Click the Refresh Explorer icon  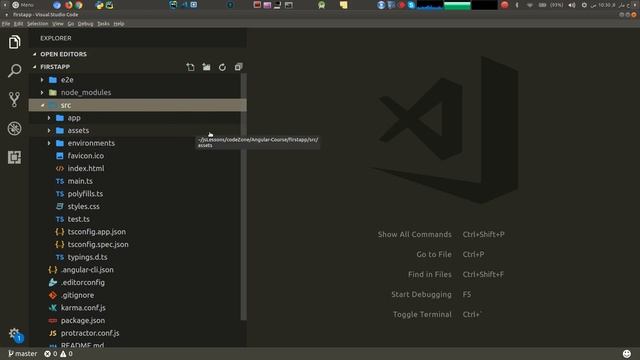pyautogui.click(x=222, y=67)
